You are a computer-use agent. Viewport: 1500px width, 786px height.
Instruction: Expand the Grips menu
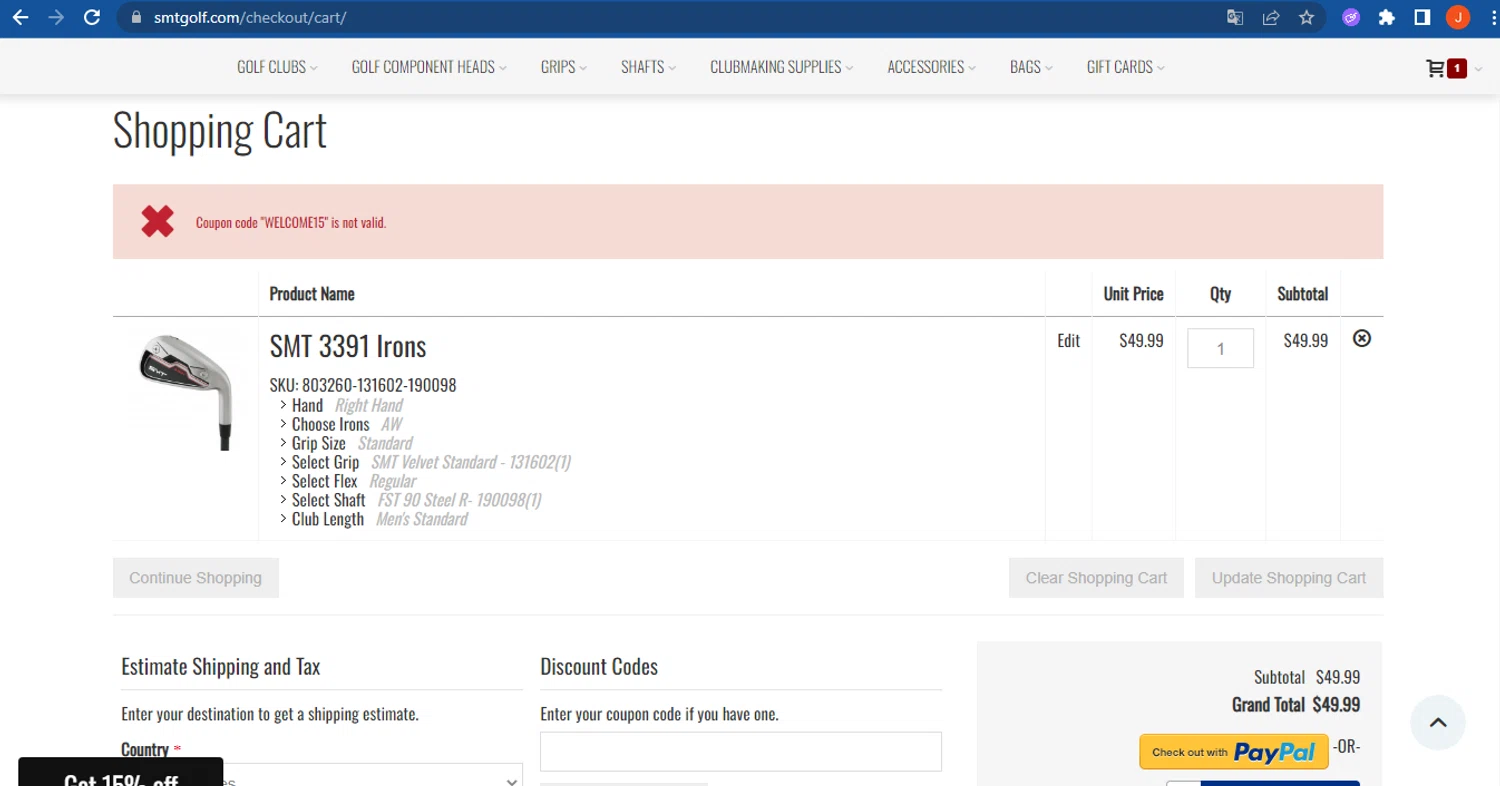564,67
